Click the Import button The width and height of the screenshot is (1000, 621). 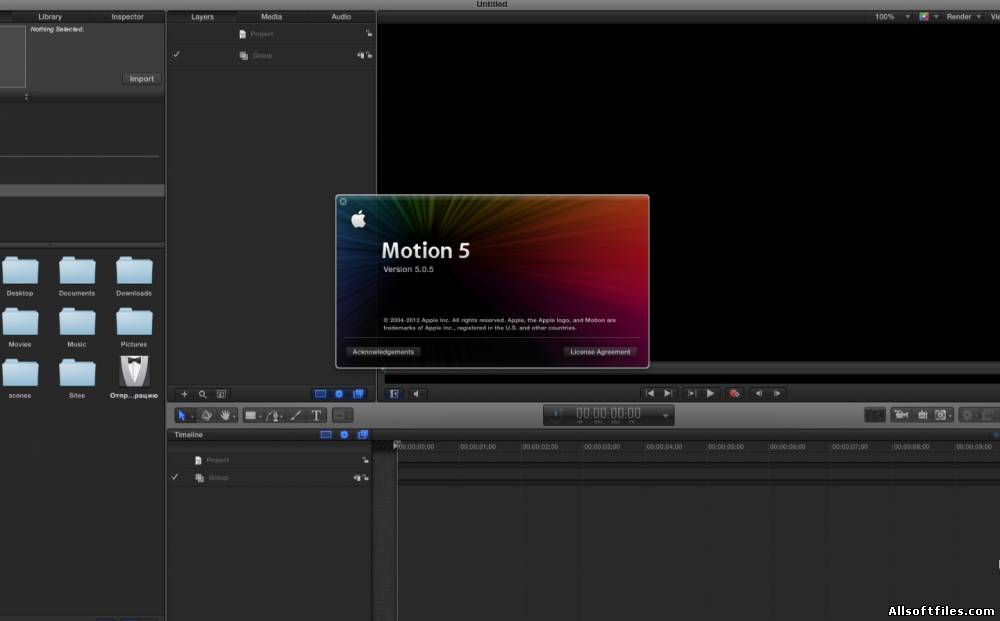coord(142,79)
